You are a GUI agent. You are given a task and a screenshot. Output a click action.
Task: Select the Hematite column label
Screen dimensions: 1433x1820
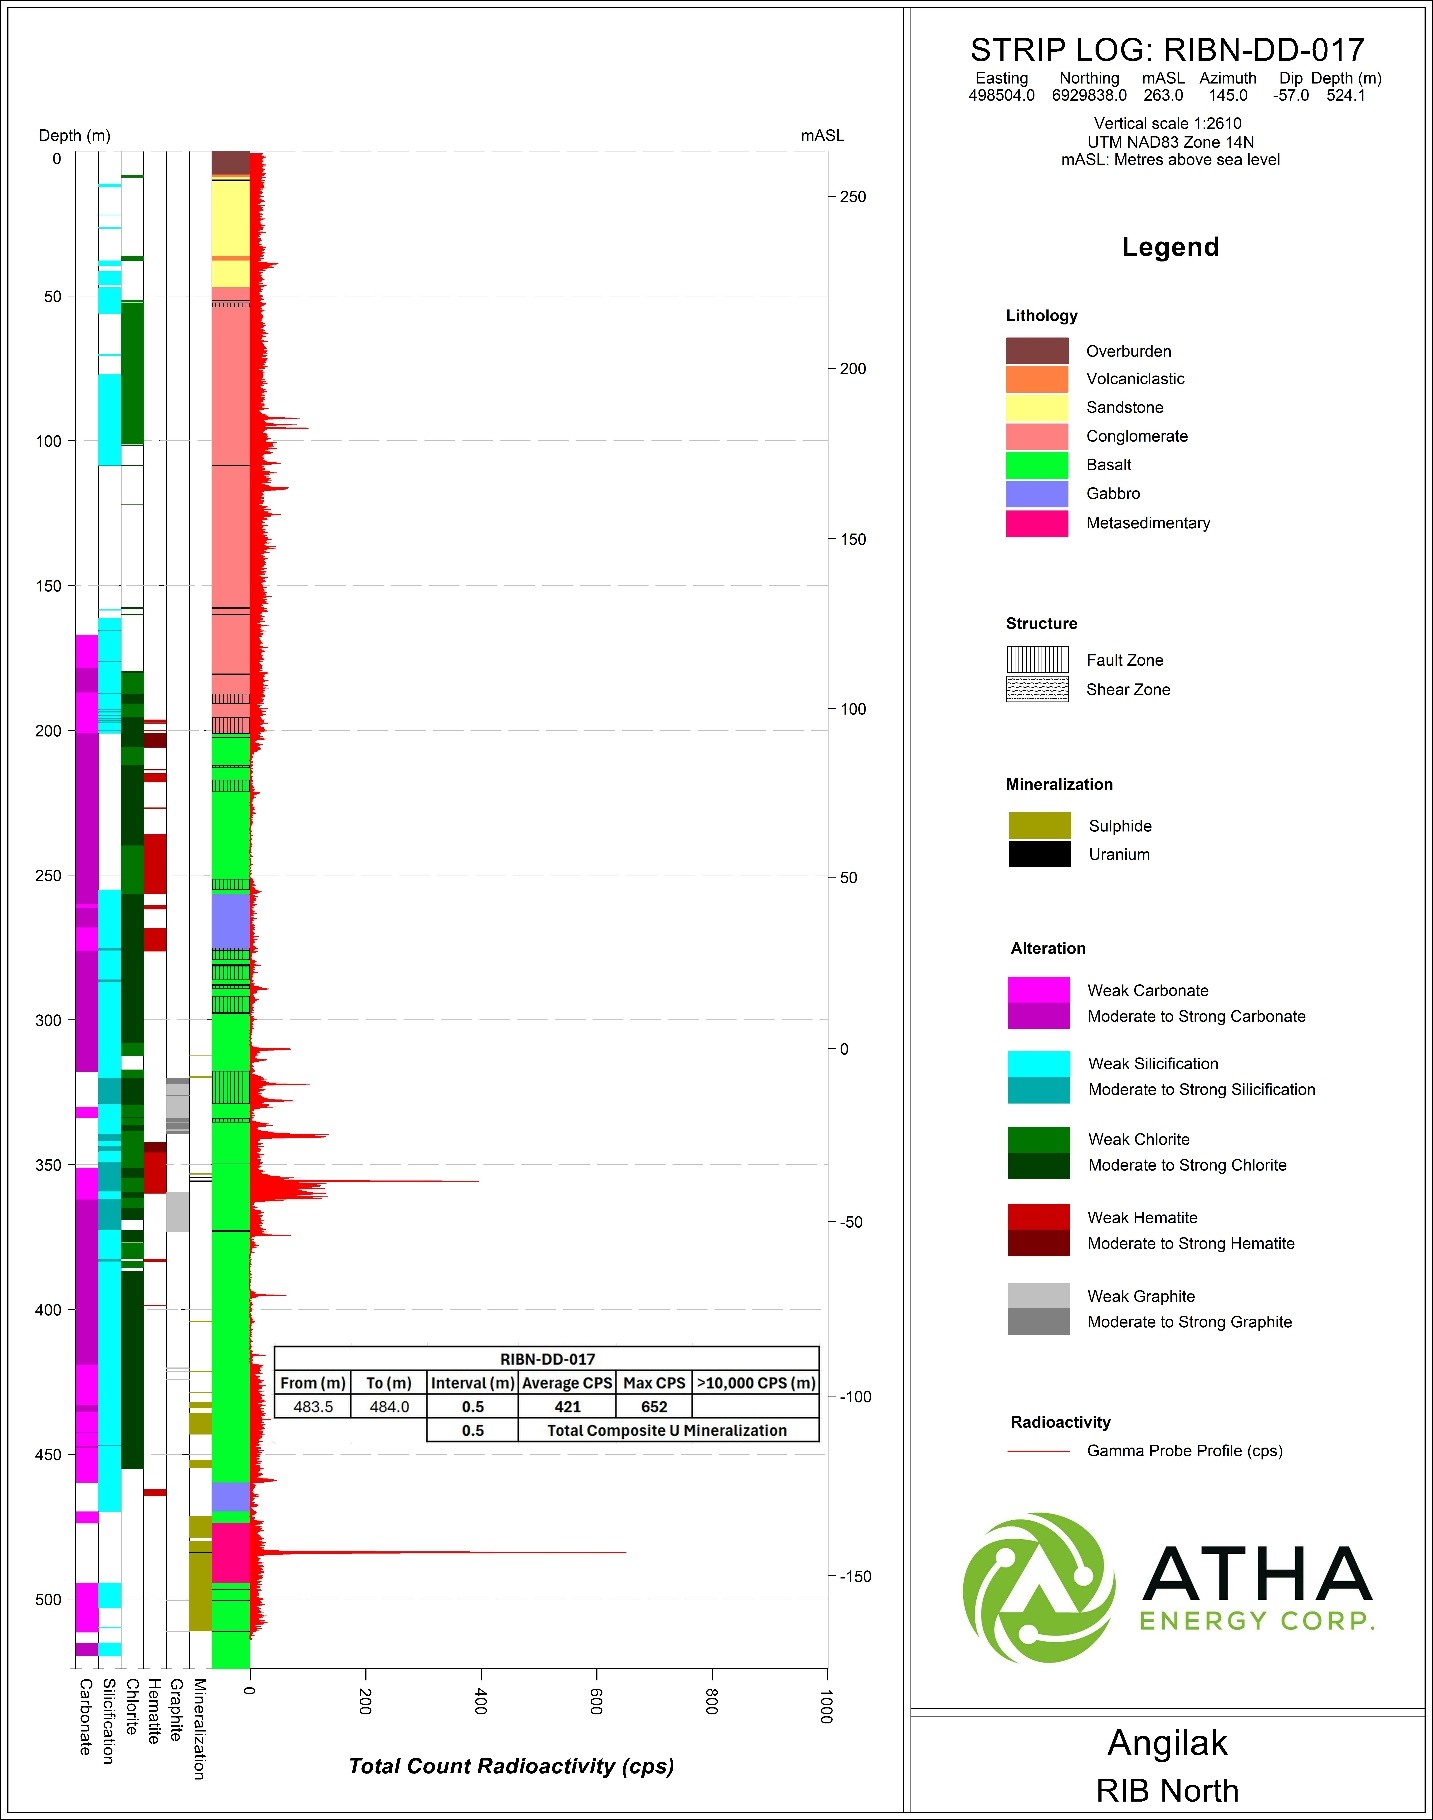click(x=154, y=1712)
